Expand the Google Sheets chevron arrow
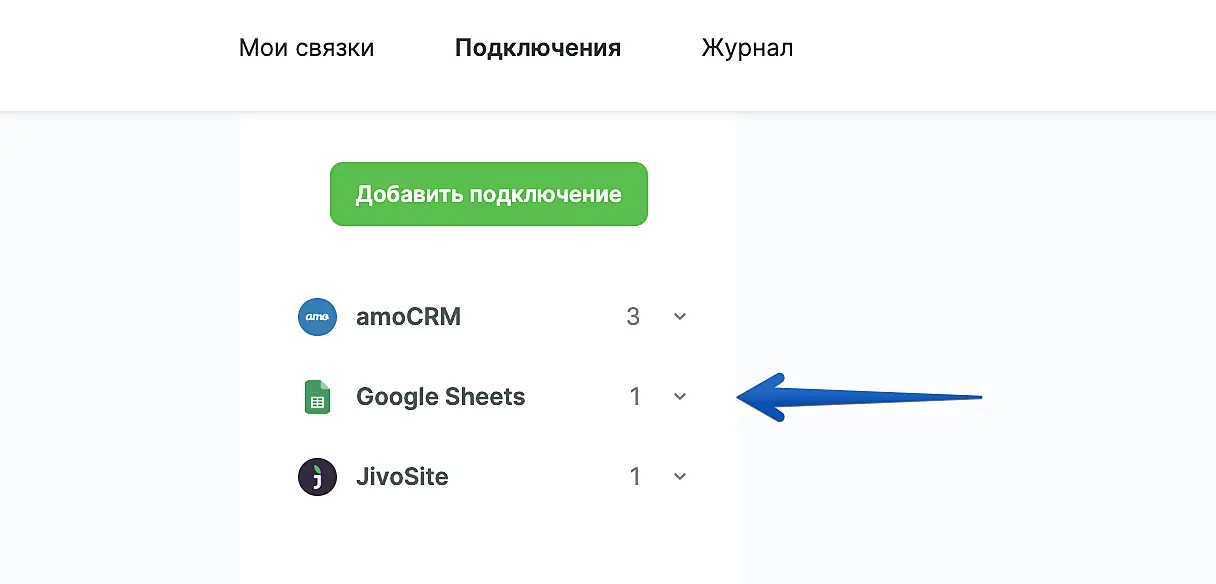This screenshot has height=584, width=1216. 680,397
